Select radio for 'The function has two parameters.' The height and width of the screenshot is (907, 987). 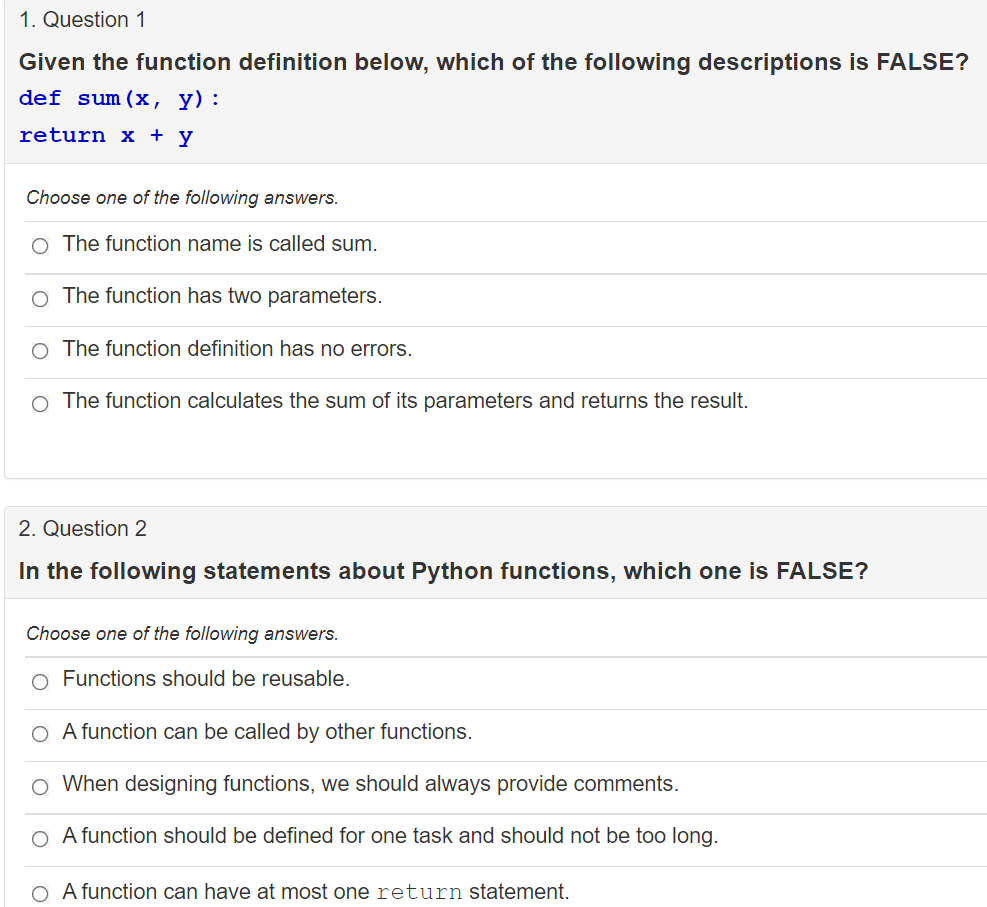pyautogui.click(x=40, y=298)
